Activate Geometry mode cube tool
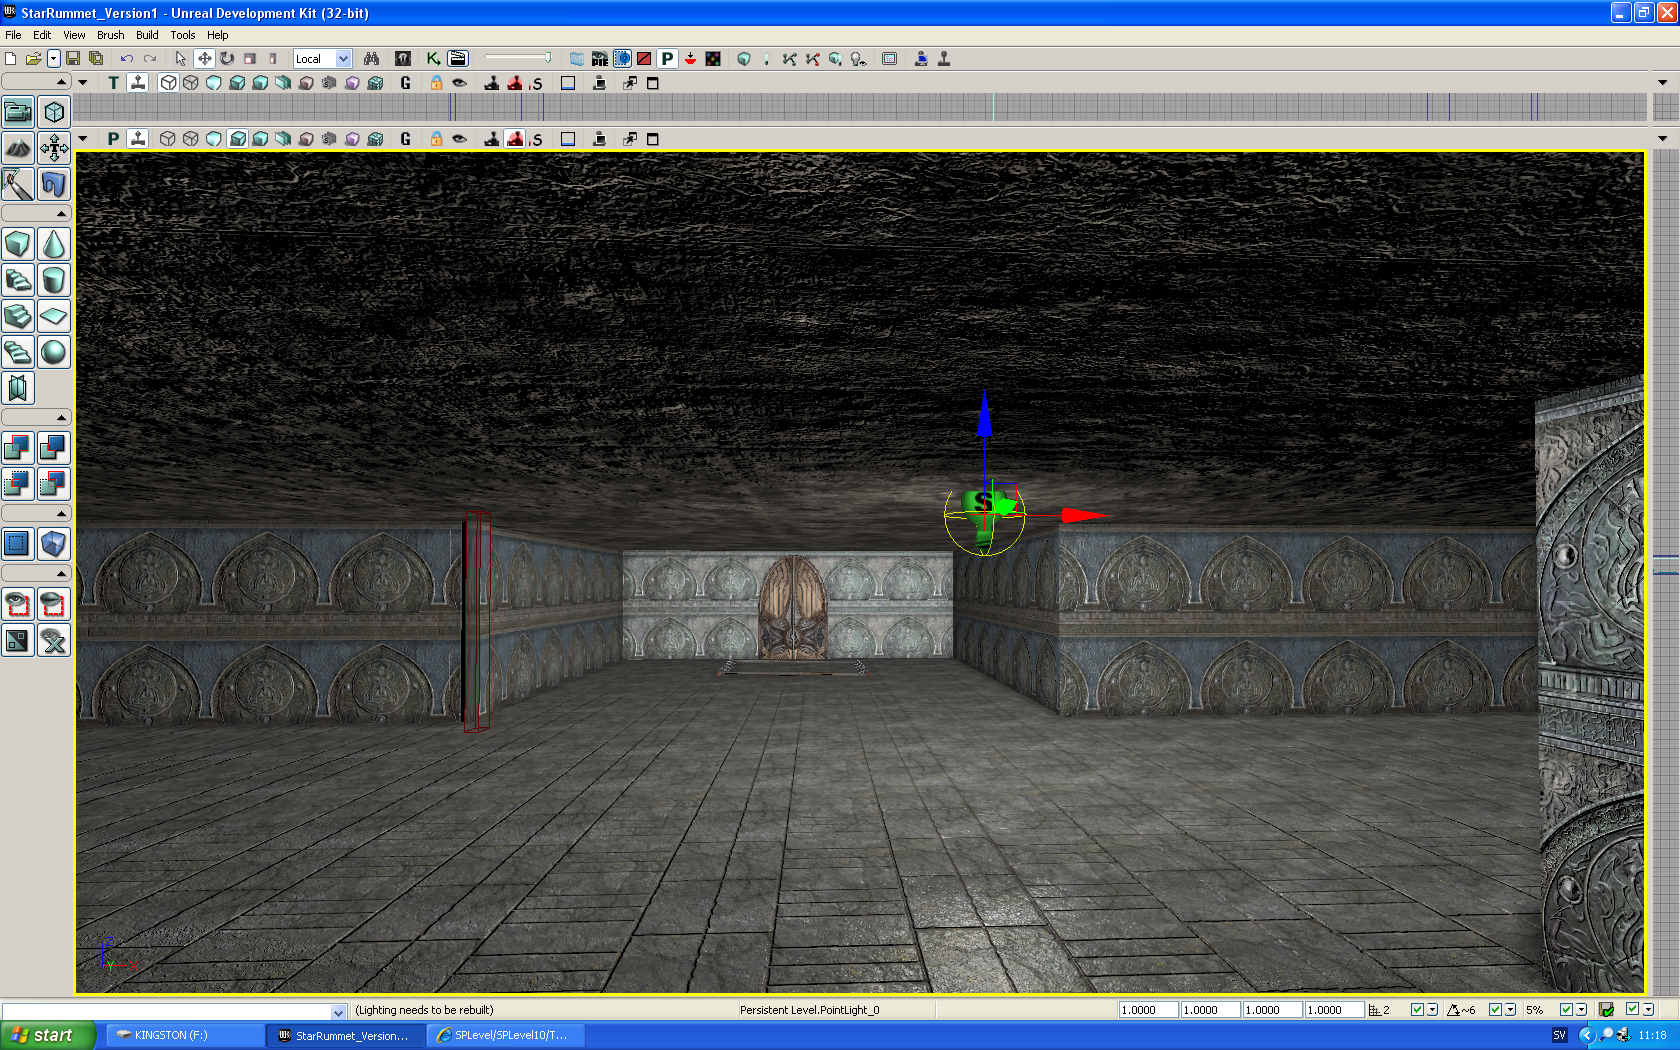This screenshot has width=1680, height=1050. click(54, 112)
